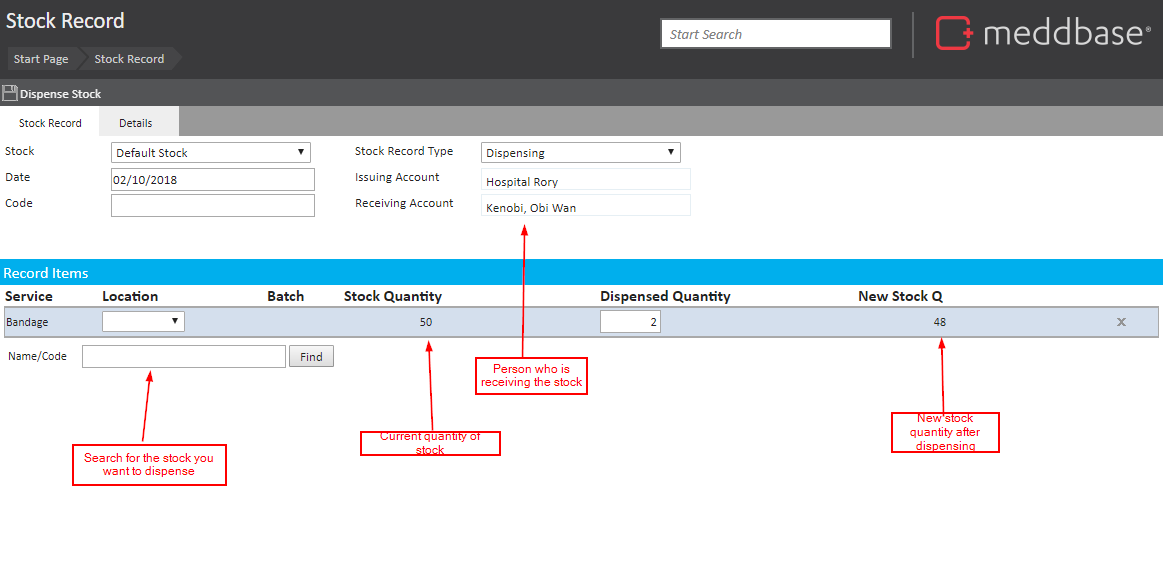Click the Stock Quantity column header
The width and height of the screenshot is (1163, 572).
pos(393,297)
